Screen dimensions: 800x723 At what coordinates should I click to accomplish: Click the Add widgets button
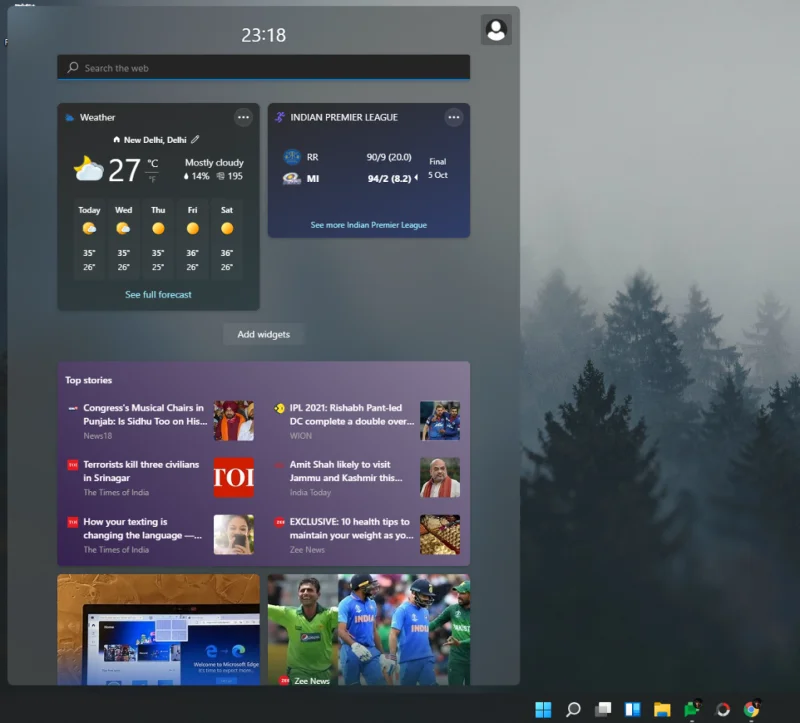coord(262,335)
